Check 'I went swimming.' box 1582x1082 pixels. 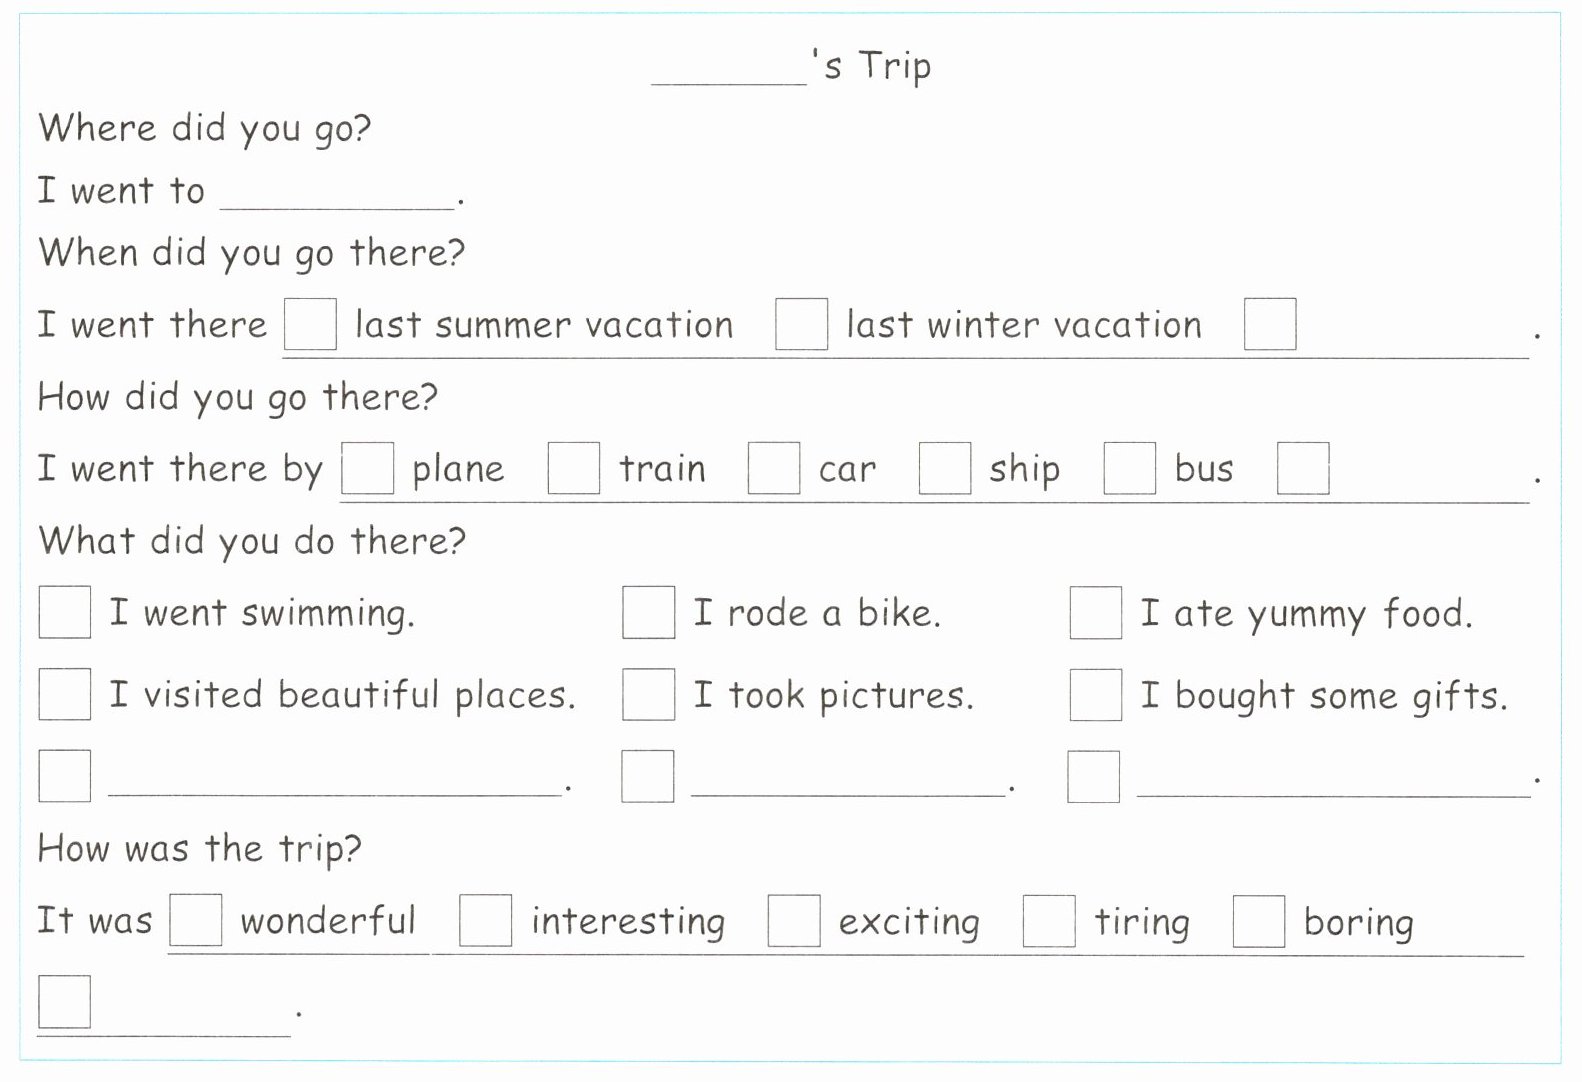tap(65, 612)
